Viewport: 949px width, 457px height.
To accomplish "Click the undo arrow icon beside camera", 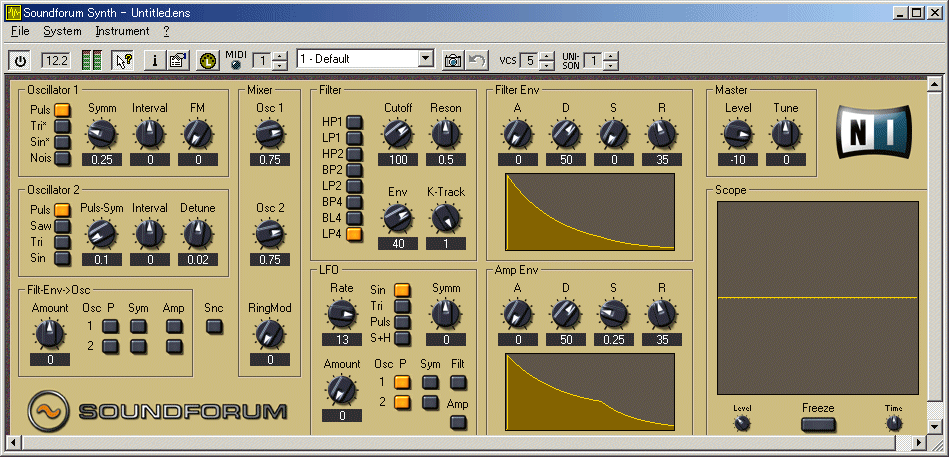I will [477, 60].
